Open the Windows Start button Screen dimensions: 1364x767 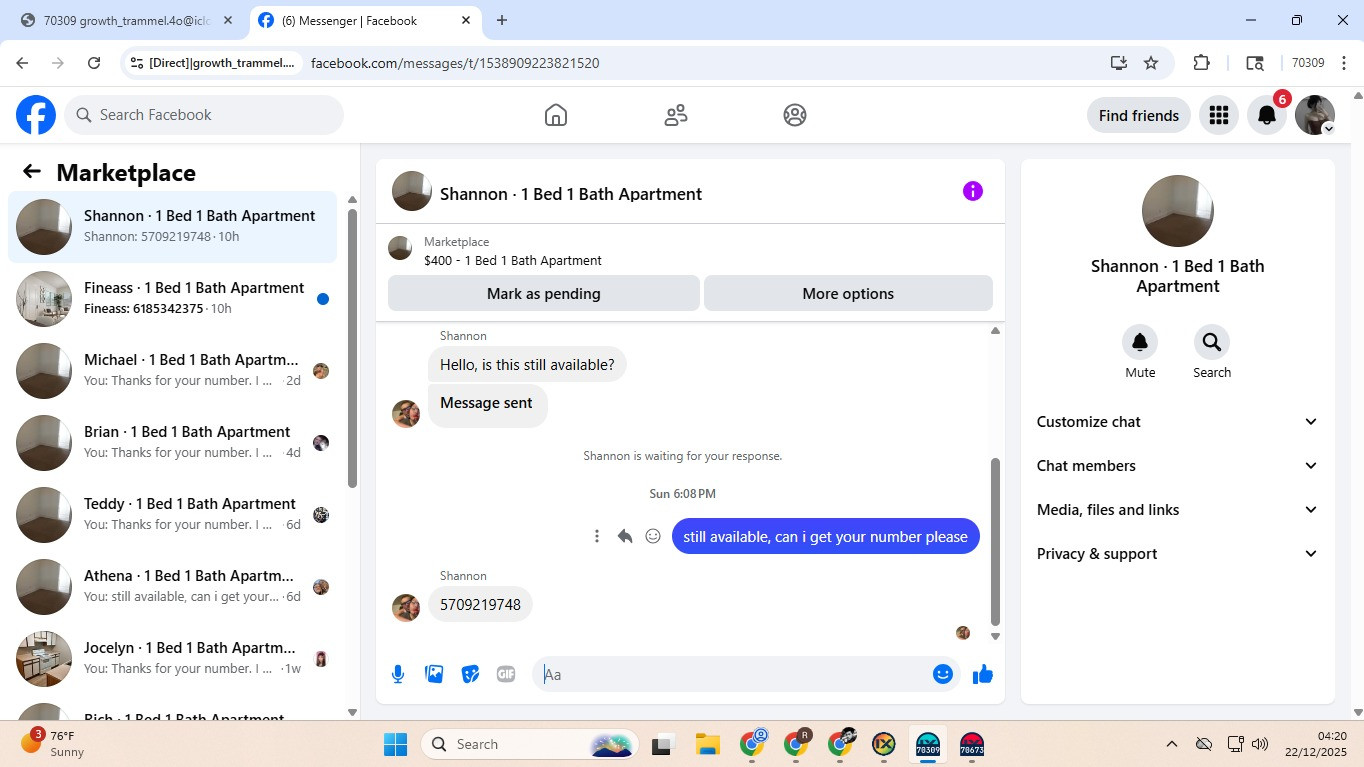396,744
